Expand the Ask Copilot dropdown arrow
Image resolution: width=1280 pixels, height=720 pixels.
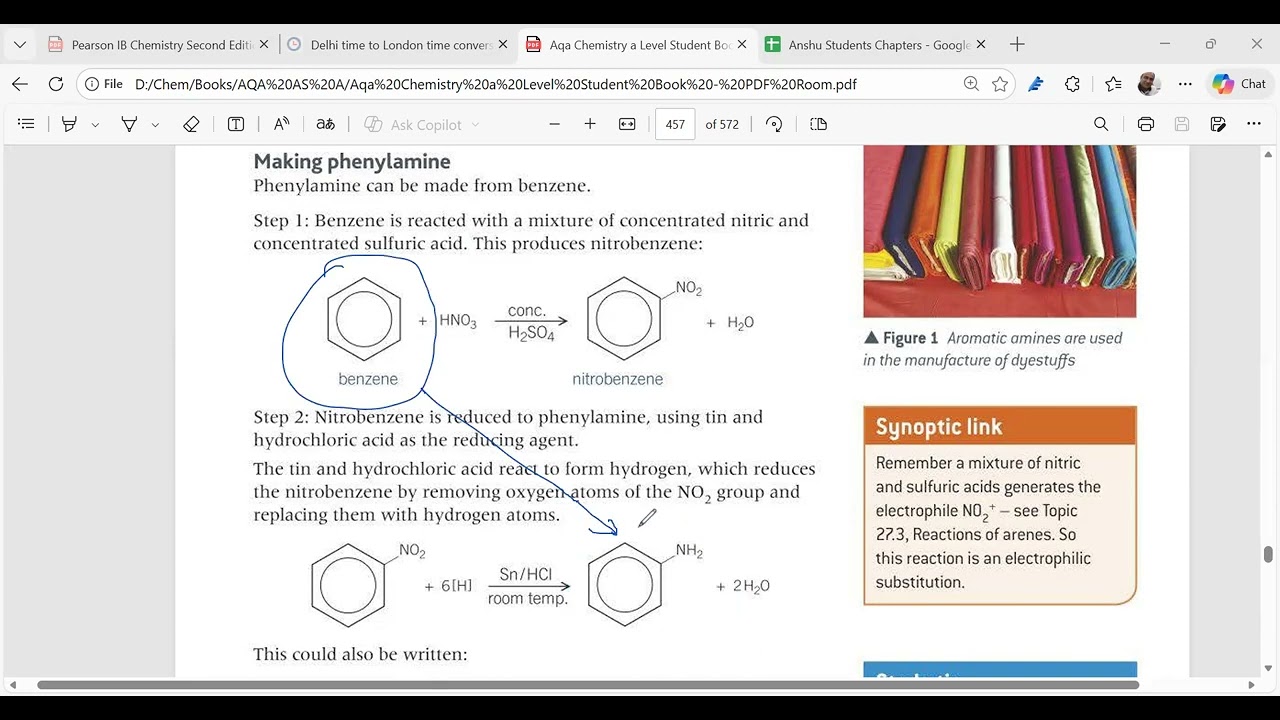475,125
